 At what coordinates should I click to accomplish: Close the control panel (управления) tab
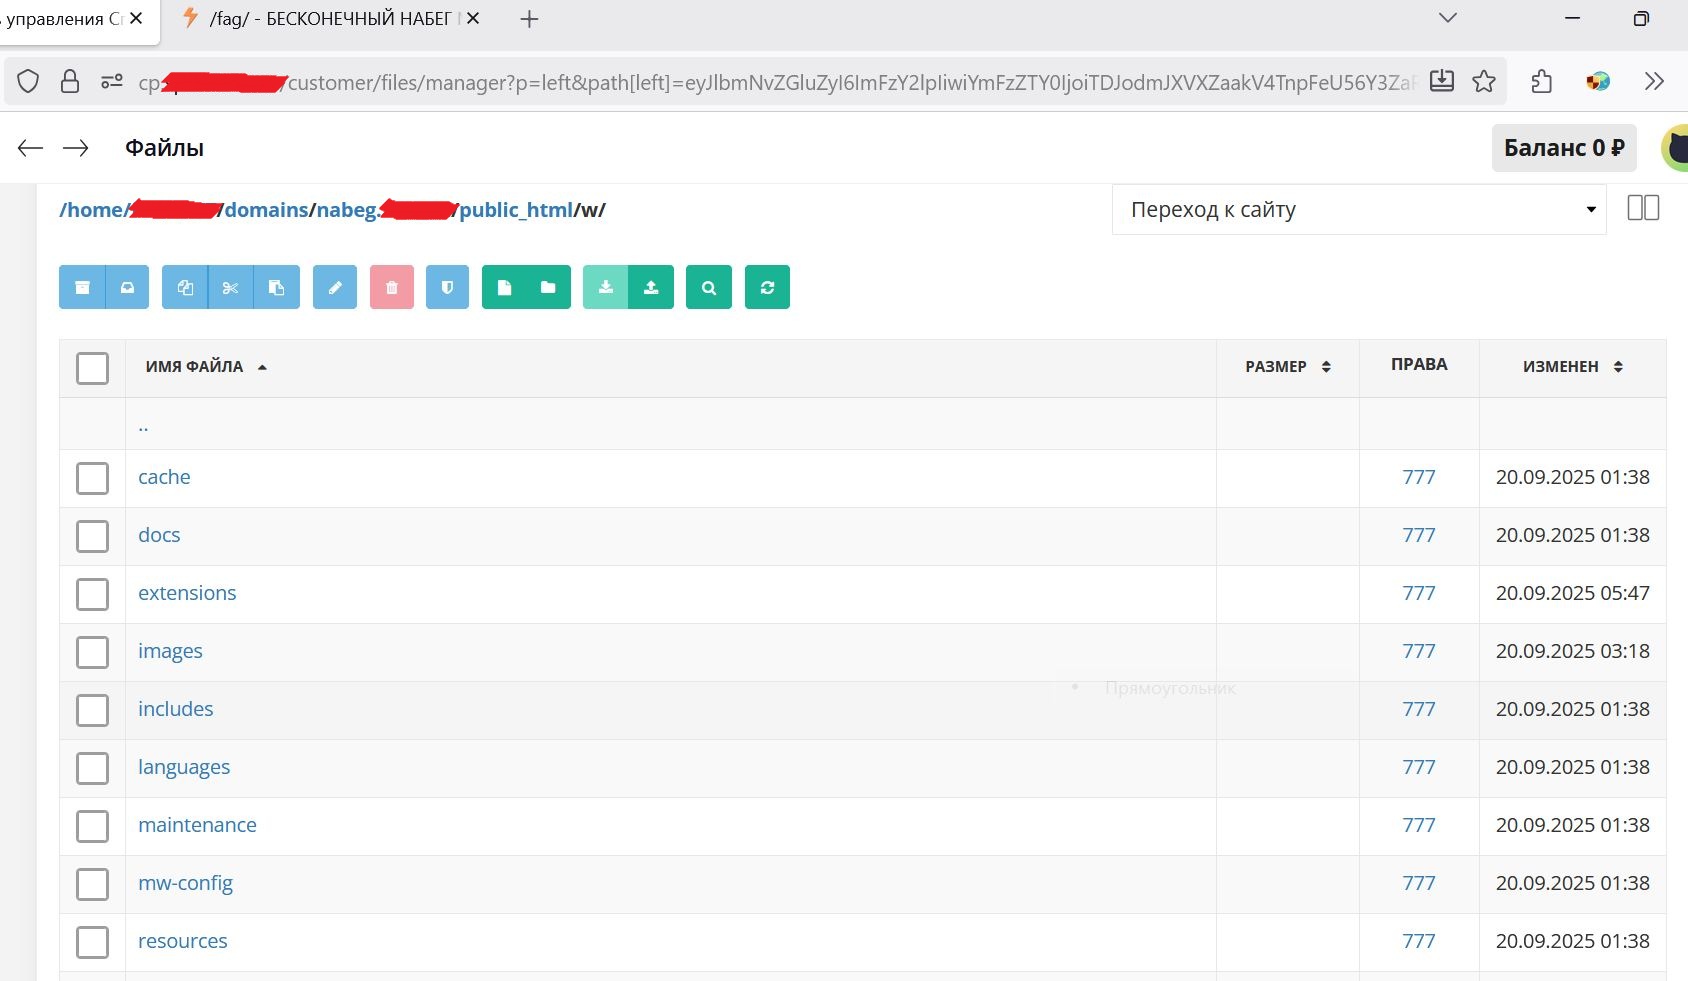[x=137, y=18]
